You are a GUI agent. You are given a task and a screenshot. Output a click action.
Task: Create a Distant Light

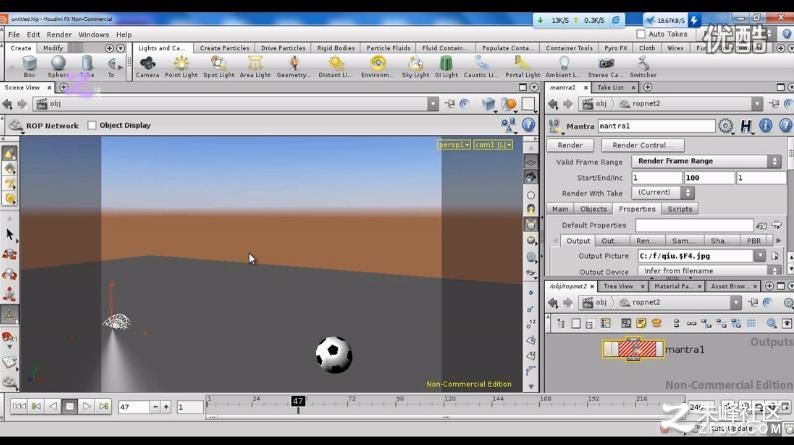coord(335,67)
